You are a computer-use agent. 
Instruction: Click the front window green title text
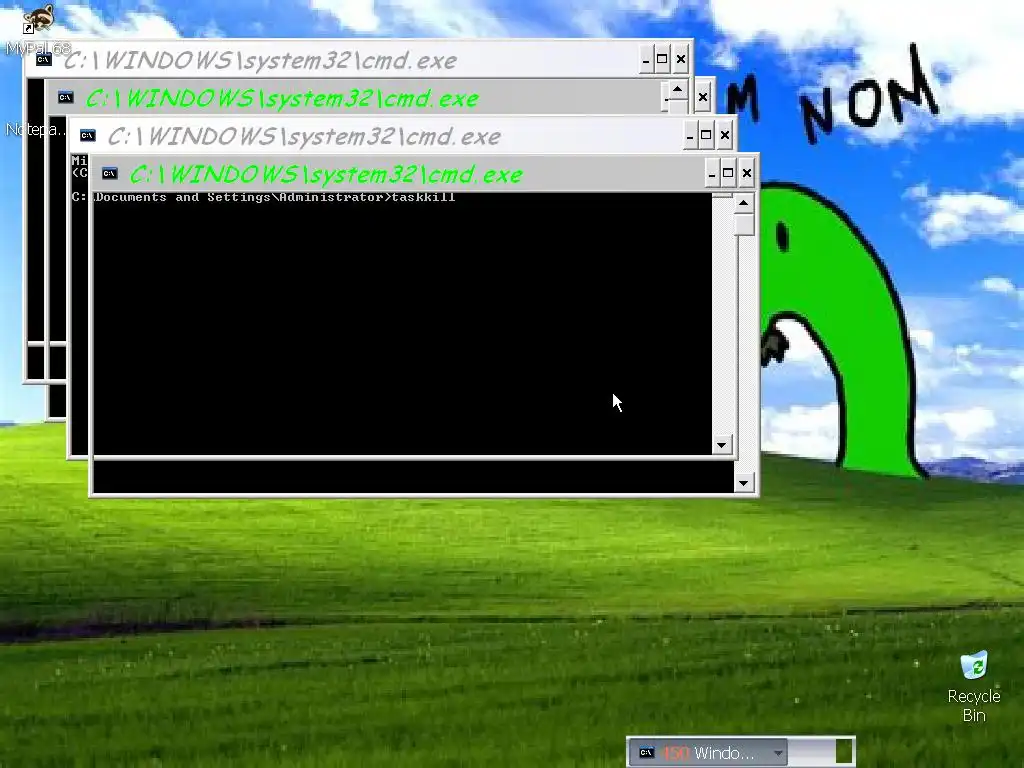326,174
